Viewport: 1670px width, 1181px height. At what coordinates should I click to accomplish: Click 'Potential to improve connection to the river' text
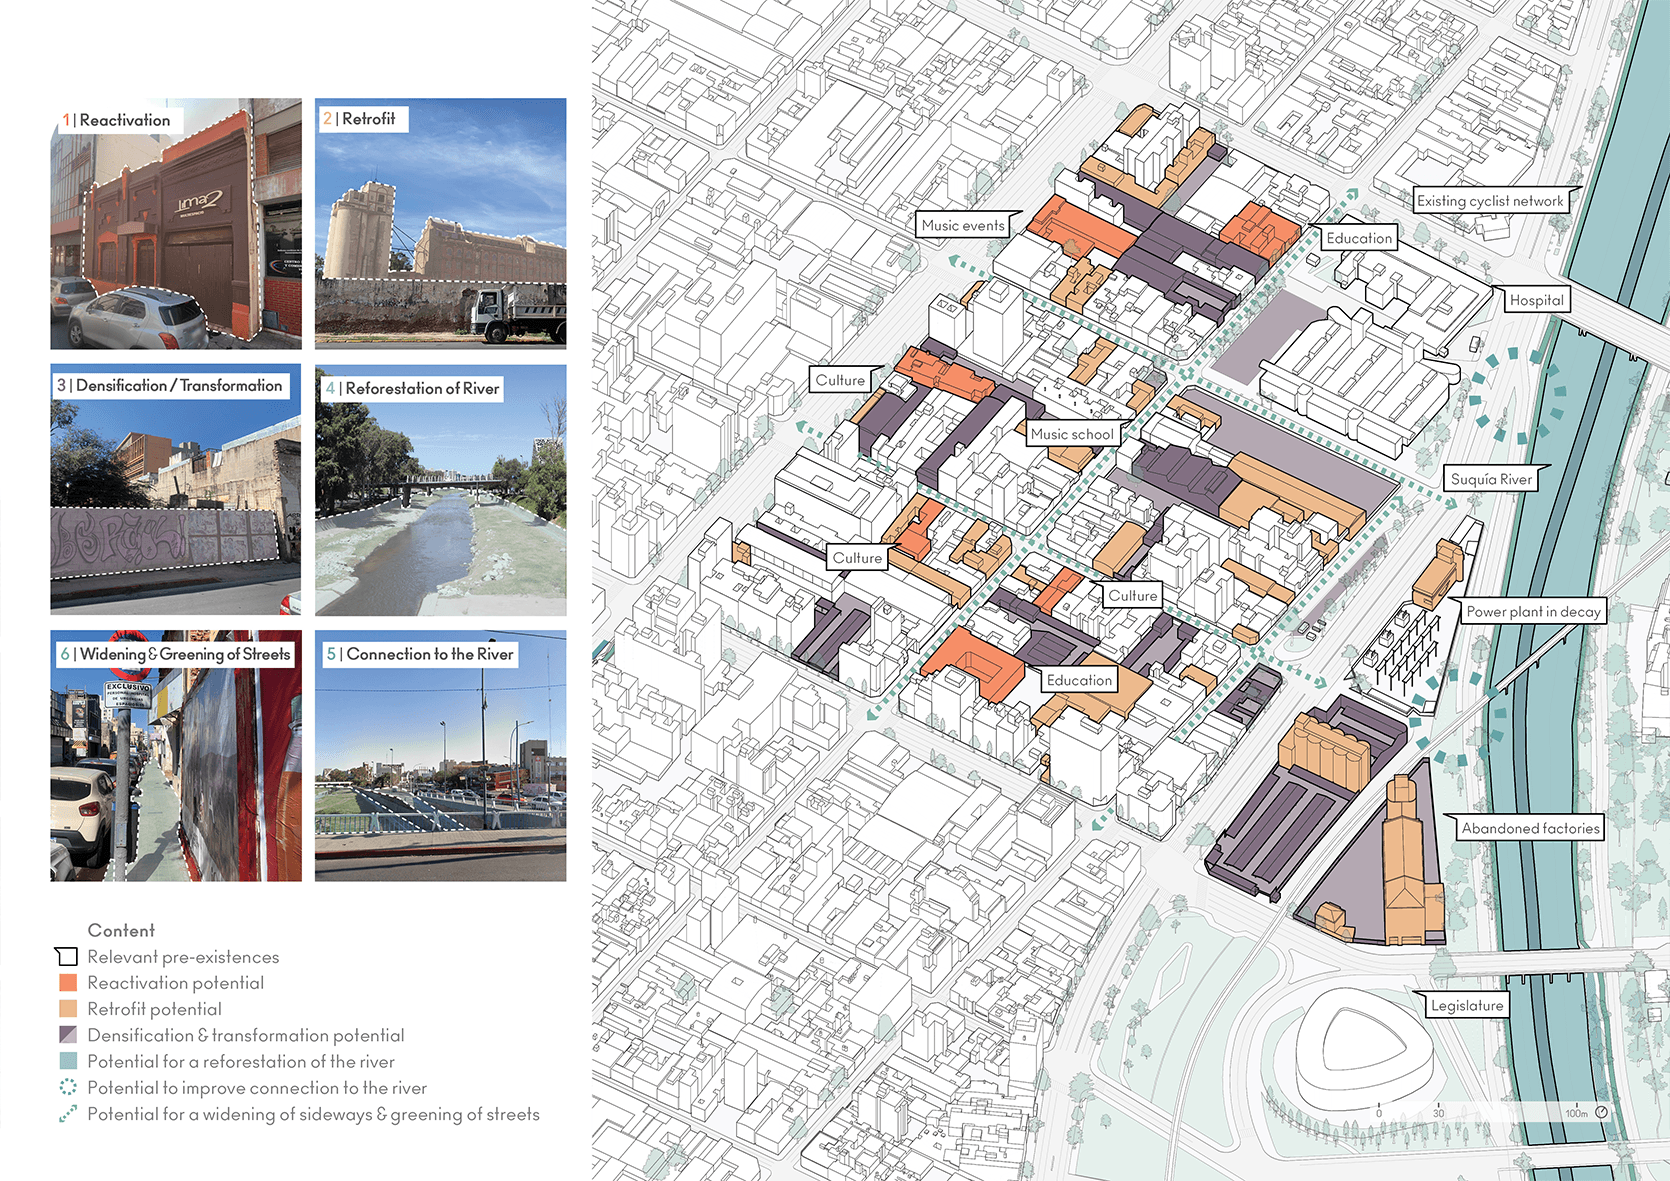tap(257, 1087)
